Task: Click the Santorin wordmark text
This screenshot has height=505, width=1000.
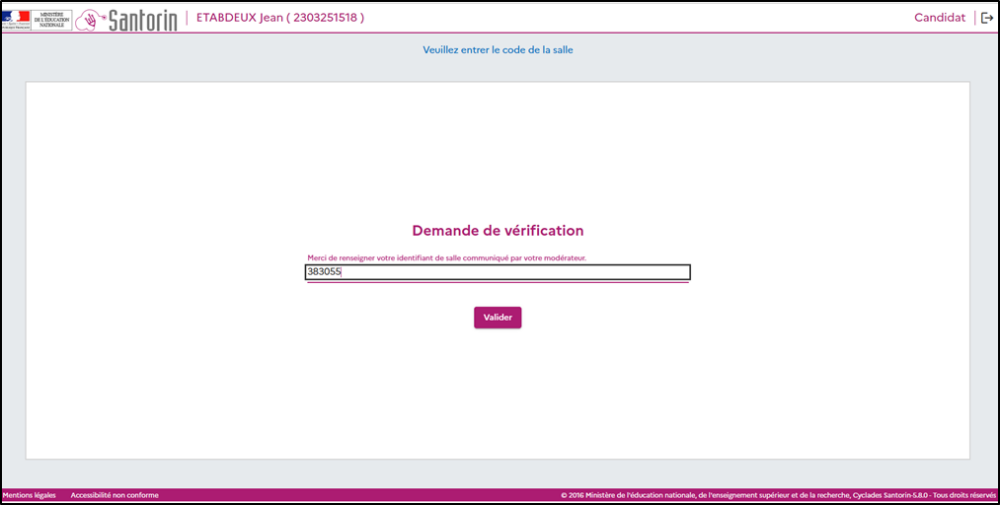Action: pyautogui.click(x=142, y=19)
